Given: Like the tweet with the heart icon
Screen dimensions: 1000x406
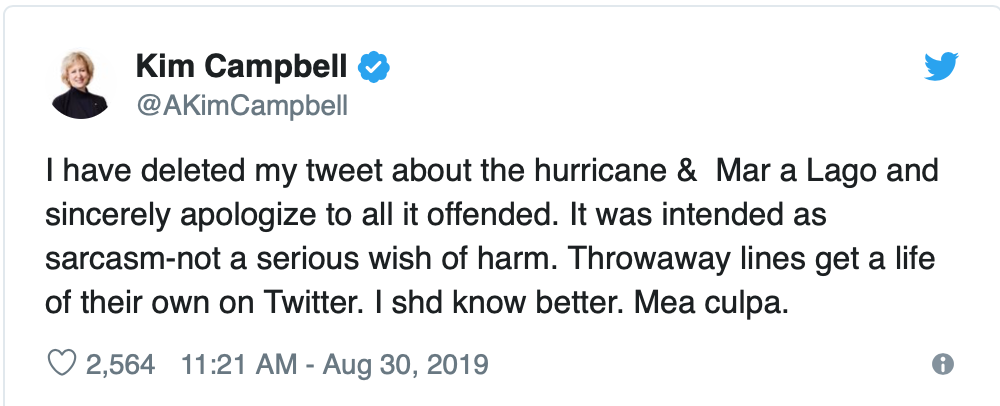Looking at the screenshot, I should (x=62, y=364).
